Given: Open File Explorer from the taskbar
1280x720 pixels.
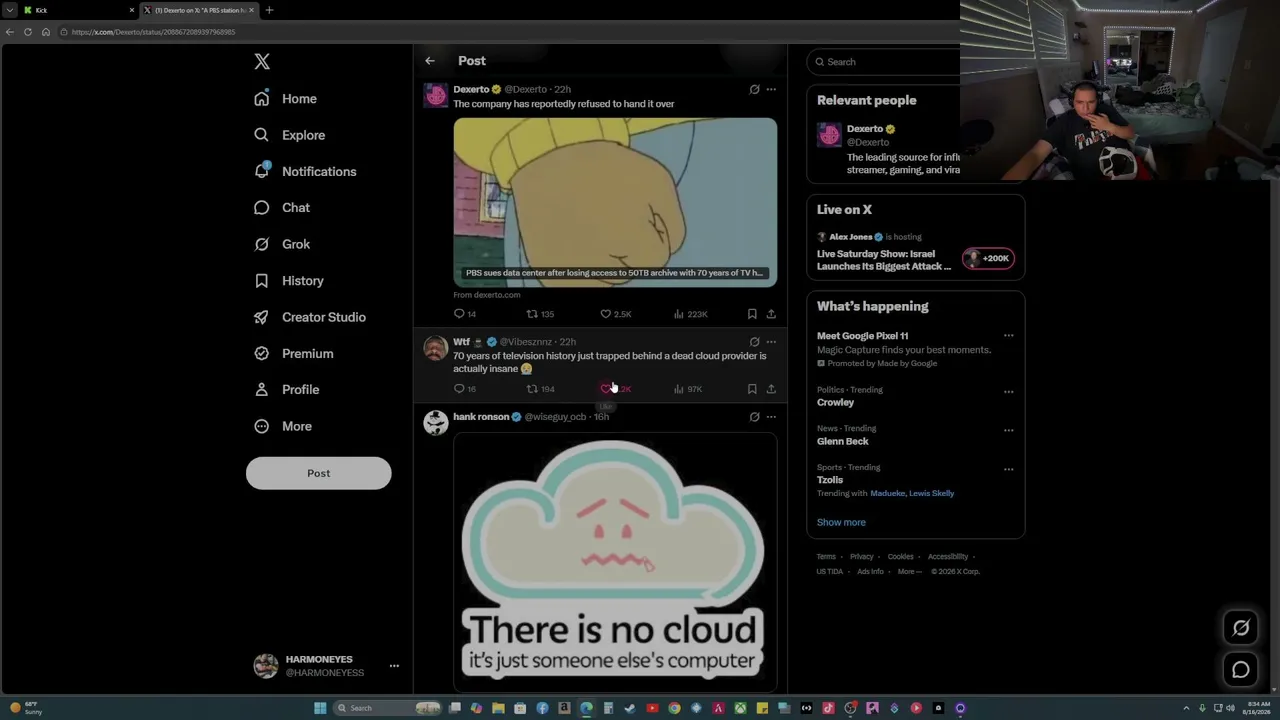Looking at the screenshot, I should (498, 708).
